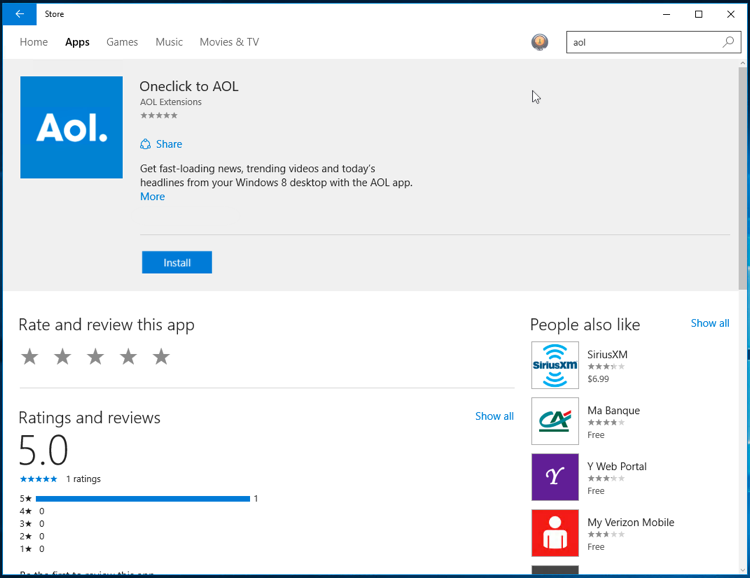Open the SiriusXM app icon
The image size is (750, 578).
pyautogui.click(x=555, y=365)
